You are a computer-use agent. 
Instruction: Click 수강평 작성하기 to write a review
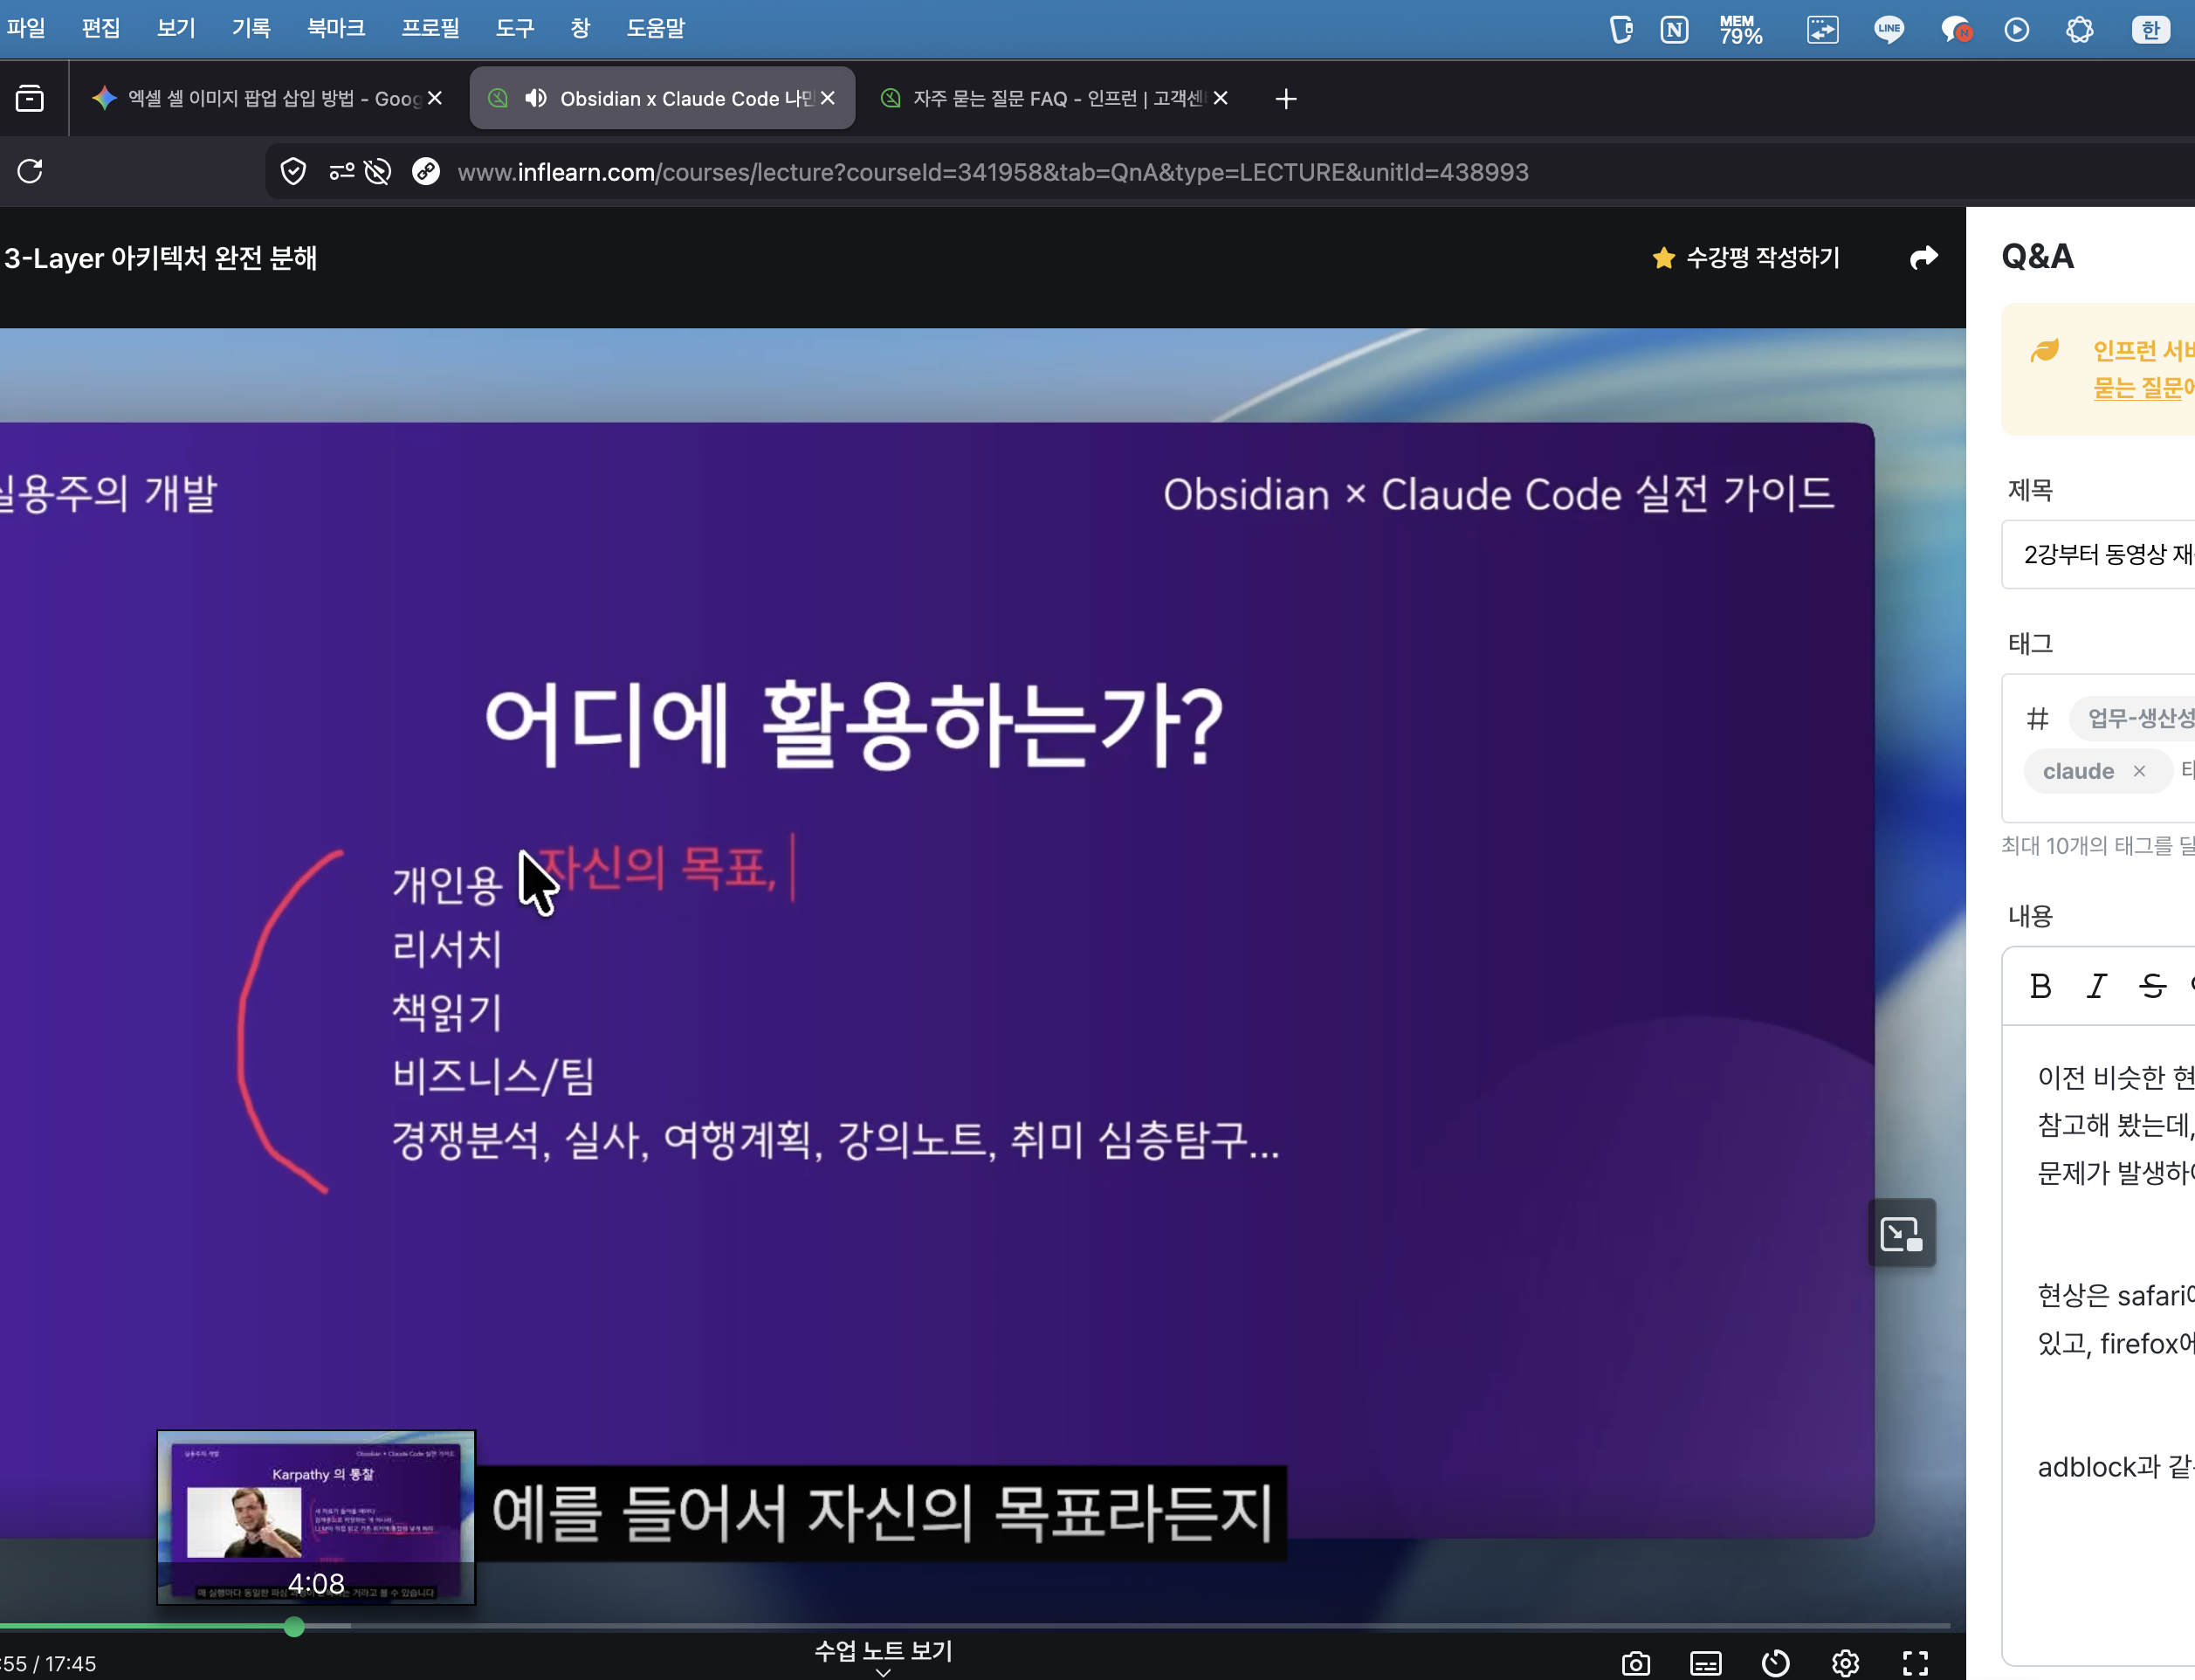coord(1745,258)
